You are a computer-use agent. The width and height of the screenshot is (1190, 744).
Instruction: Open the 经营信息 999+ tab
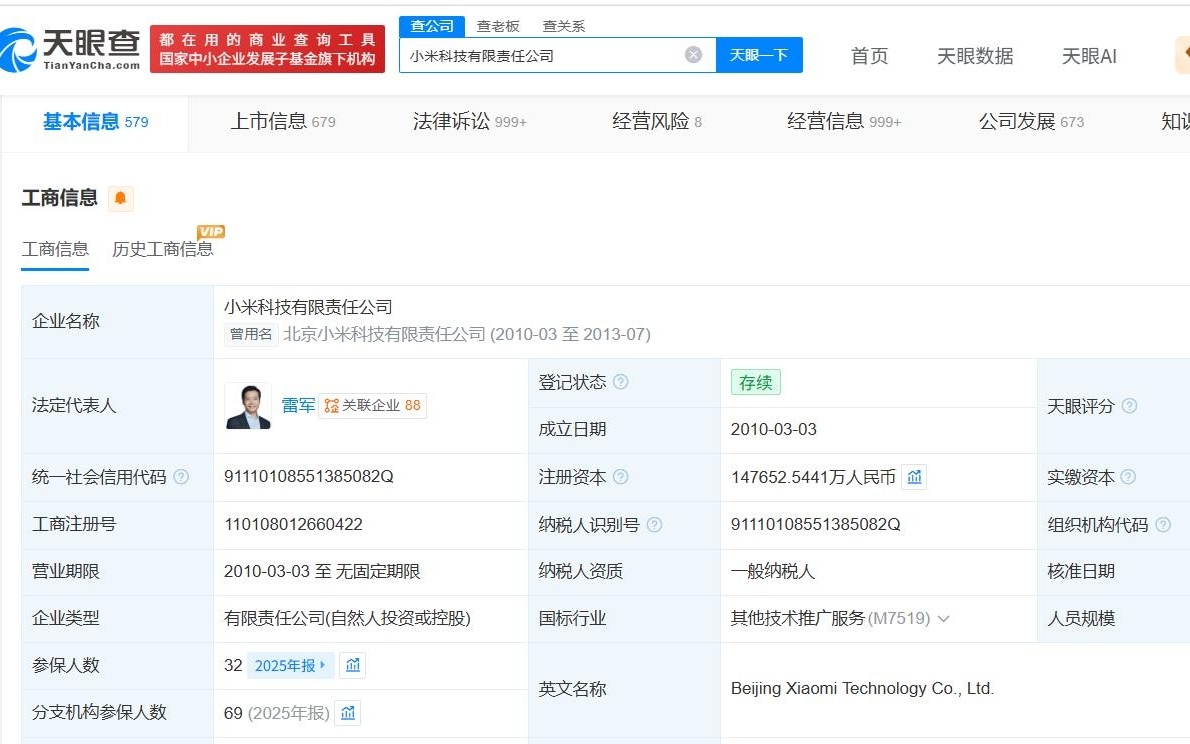click(844, 122)
